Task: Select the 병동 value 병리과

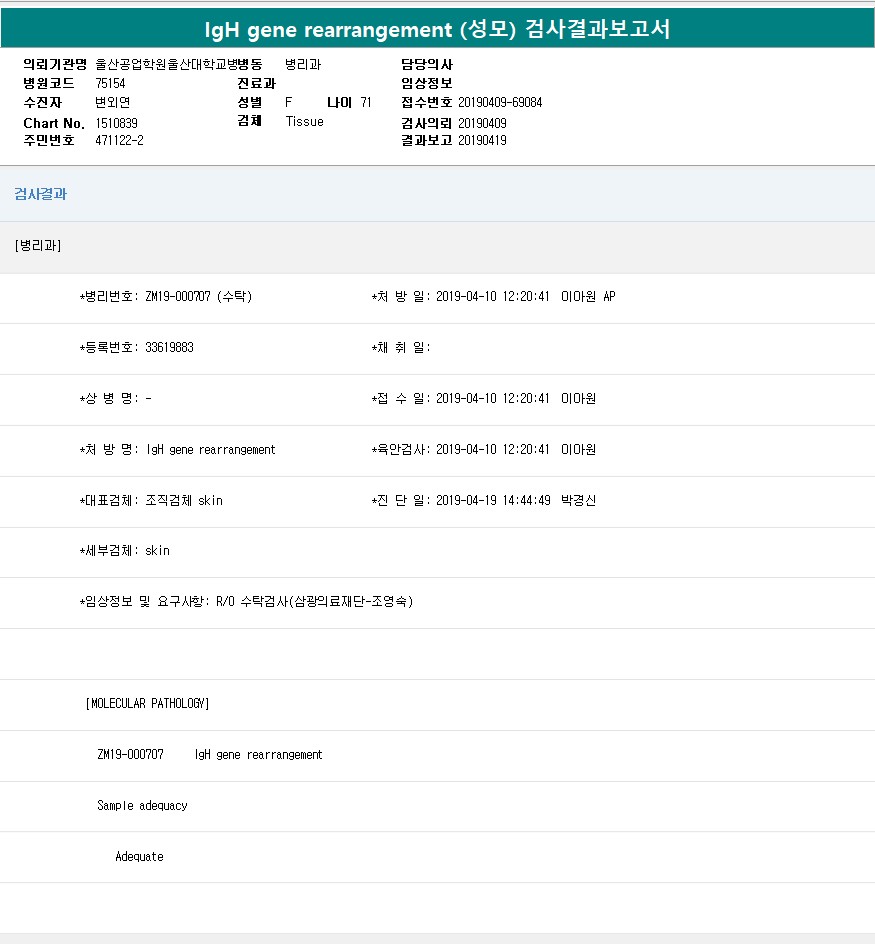Action: click(303, 64)
